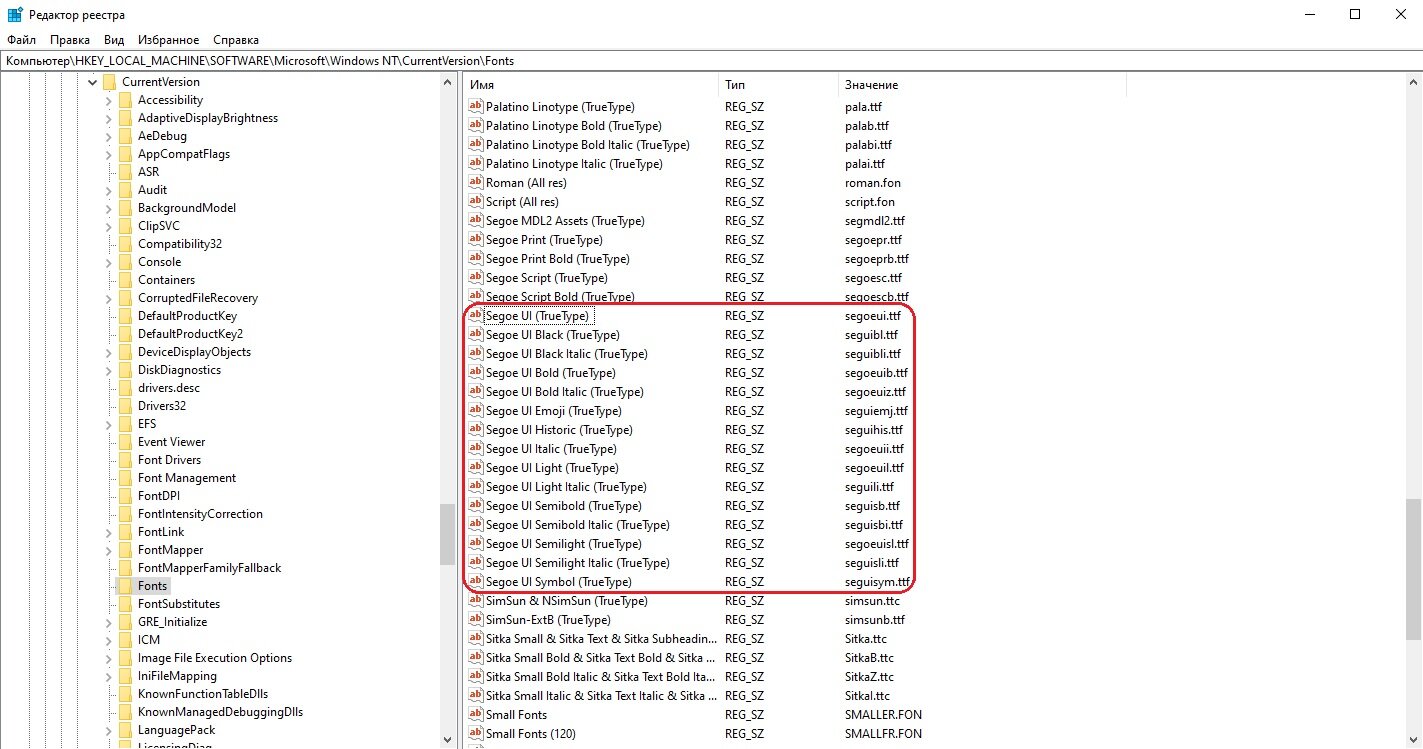The height and width of the screenshot is (749, 1423).
Task: Click the tree pane scroll-down arrow
Action: tap(448, 740)
